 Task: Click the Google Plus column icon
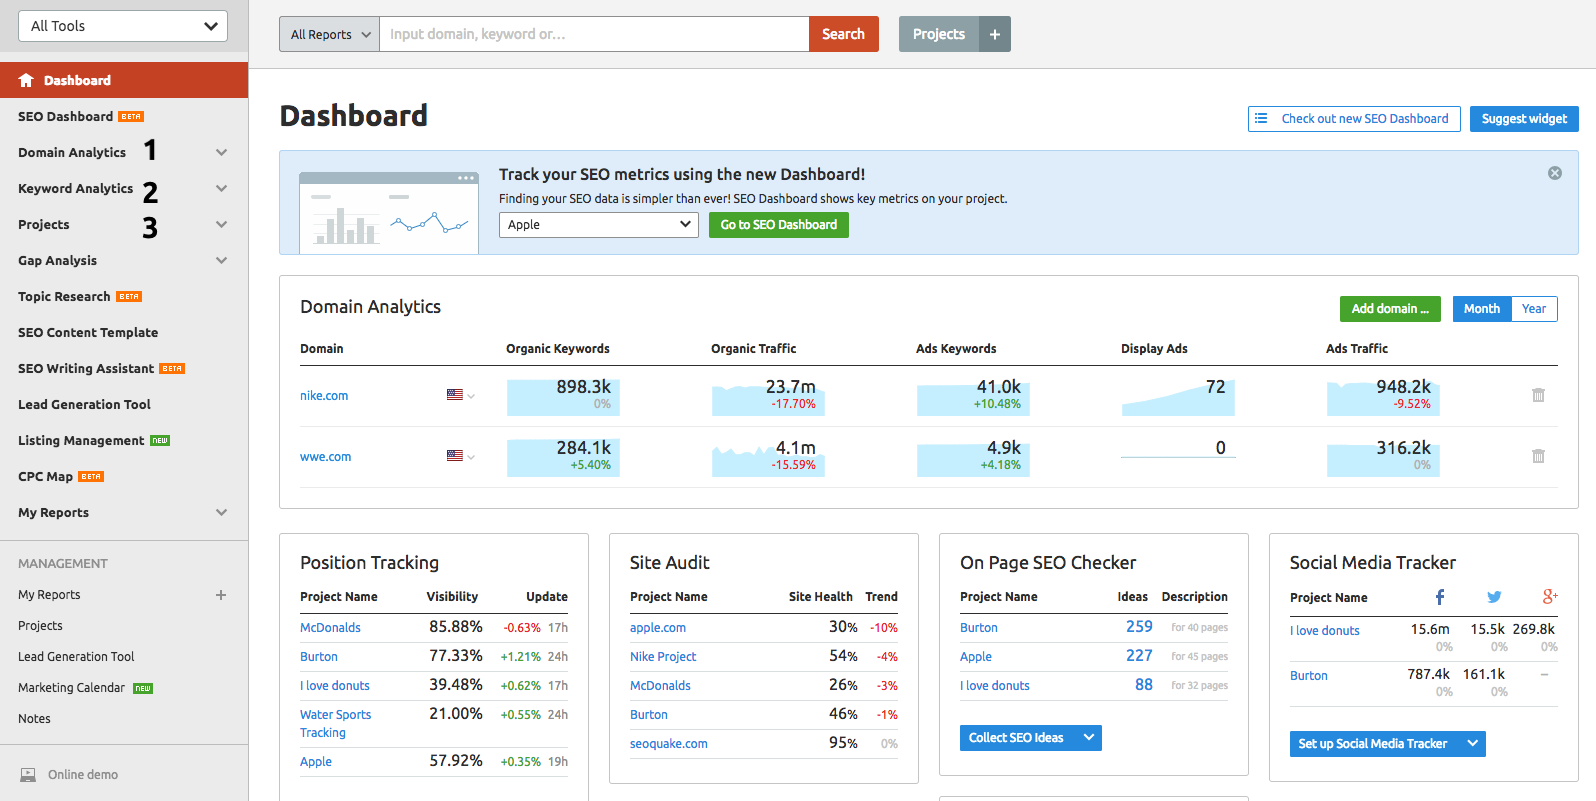(x=1550, y=596)
